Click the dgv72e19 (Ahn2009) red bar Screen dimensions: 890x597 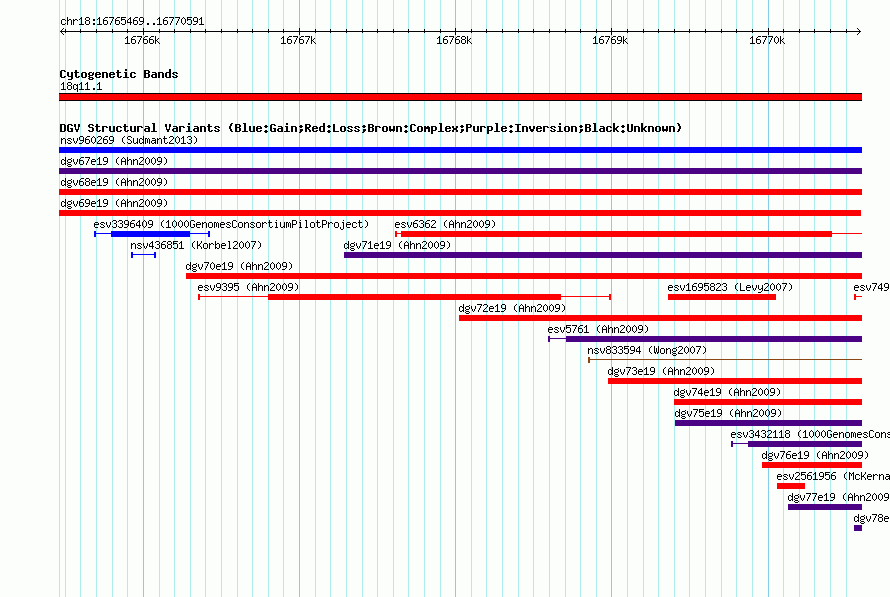(x=661, y=318)
